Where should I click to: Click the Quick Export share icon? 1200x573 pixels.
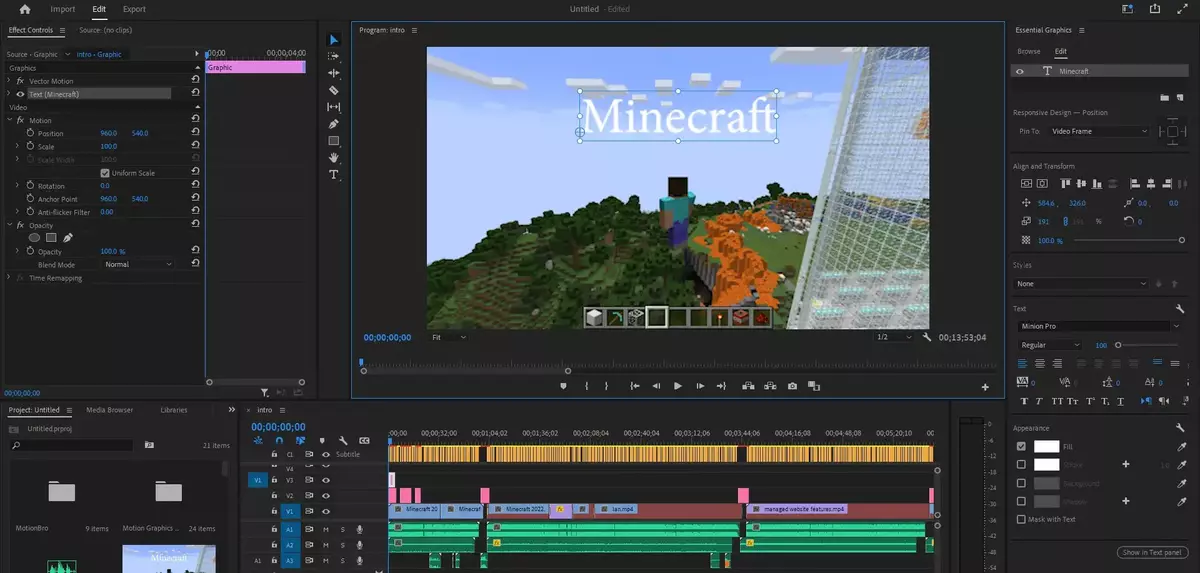coord(1157,9)
